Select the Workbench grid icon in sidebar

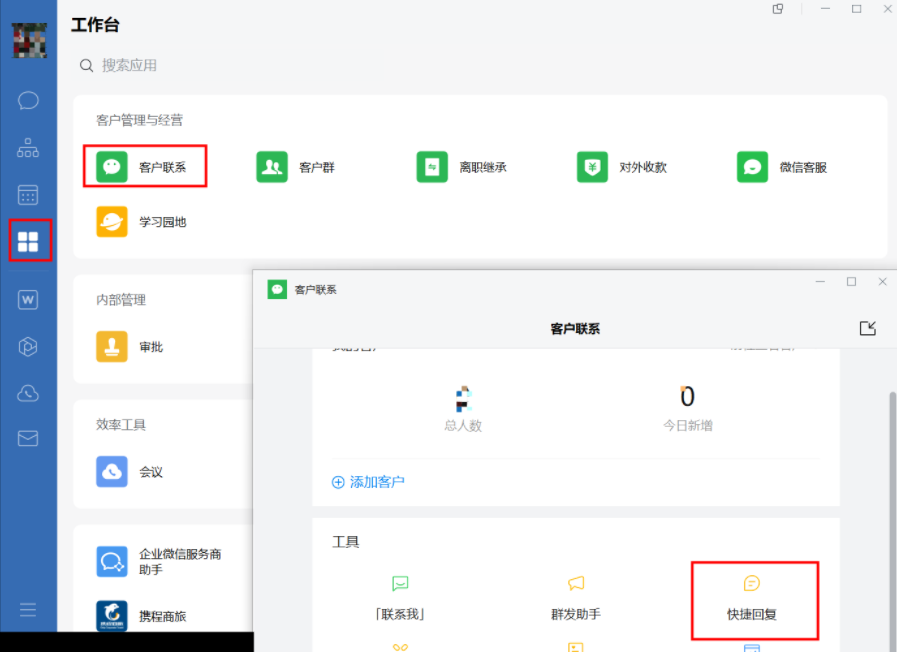pos(28,242)
